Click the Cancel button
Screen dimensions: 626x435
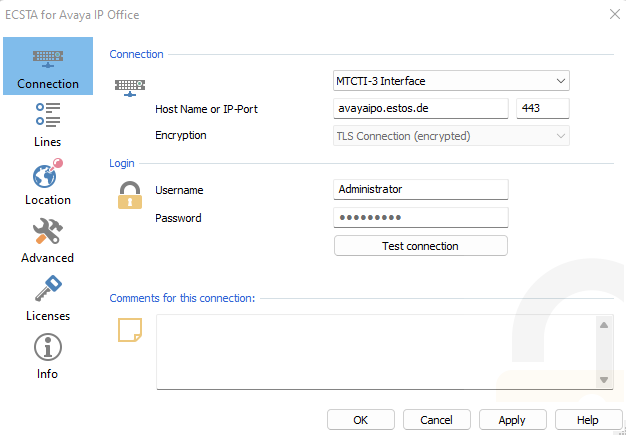click(x=437, y=420)
